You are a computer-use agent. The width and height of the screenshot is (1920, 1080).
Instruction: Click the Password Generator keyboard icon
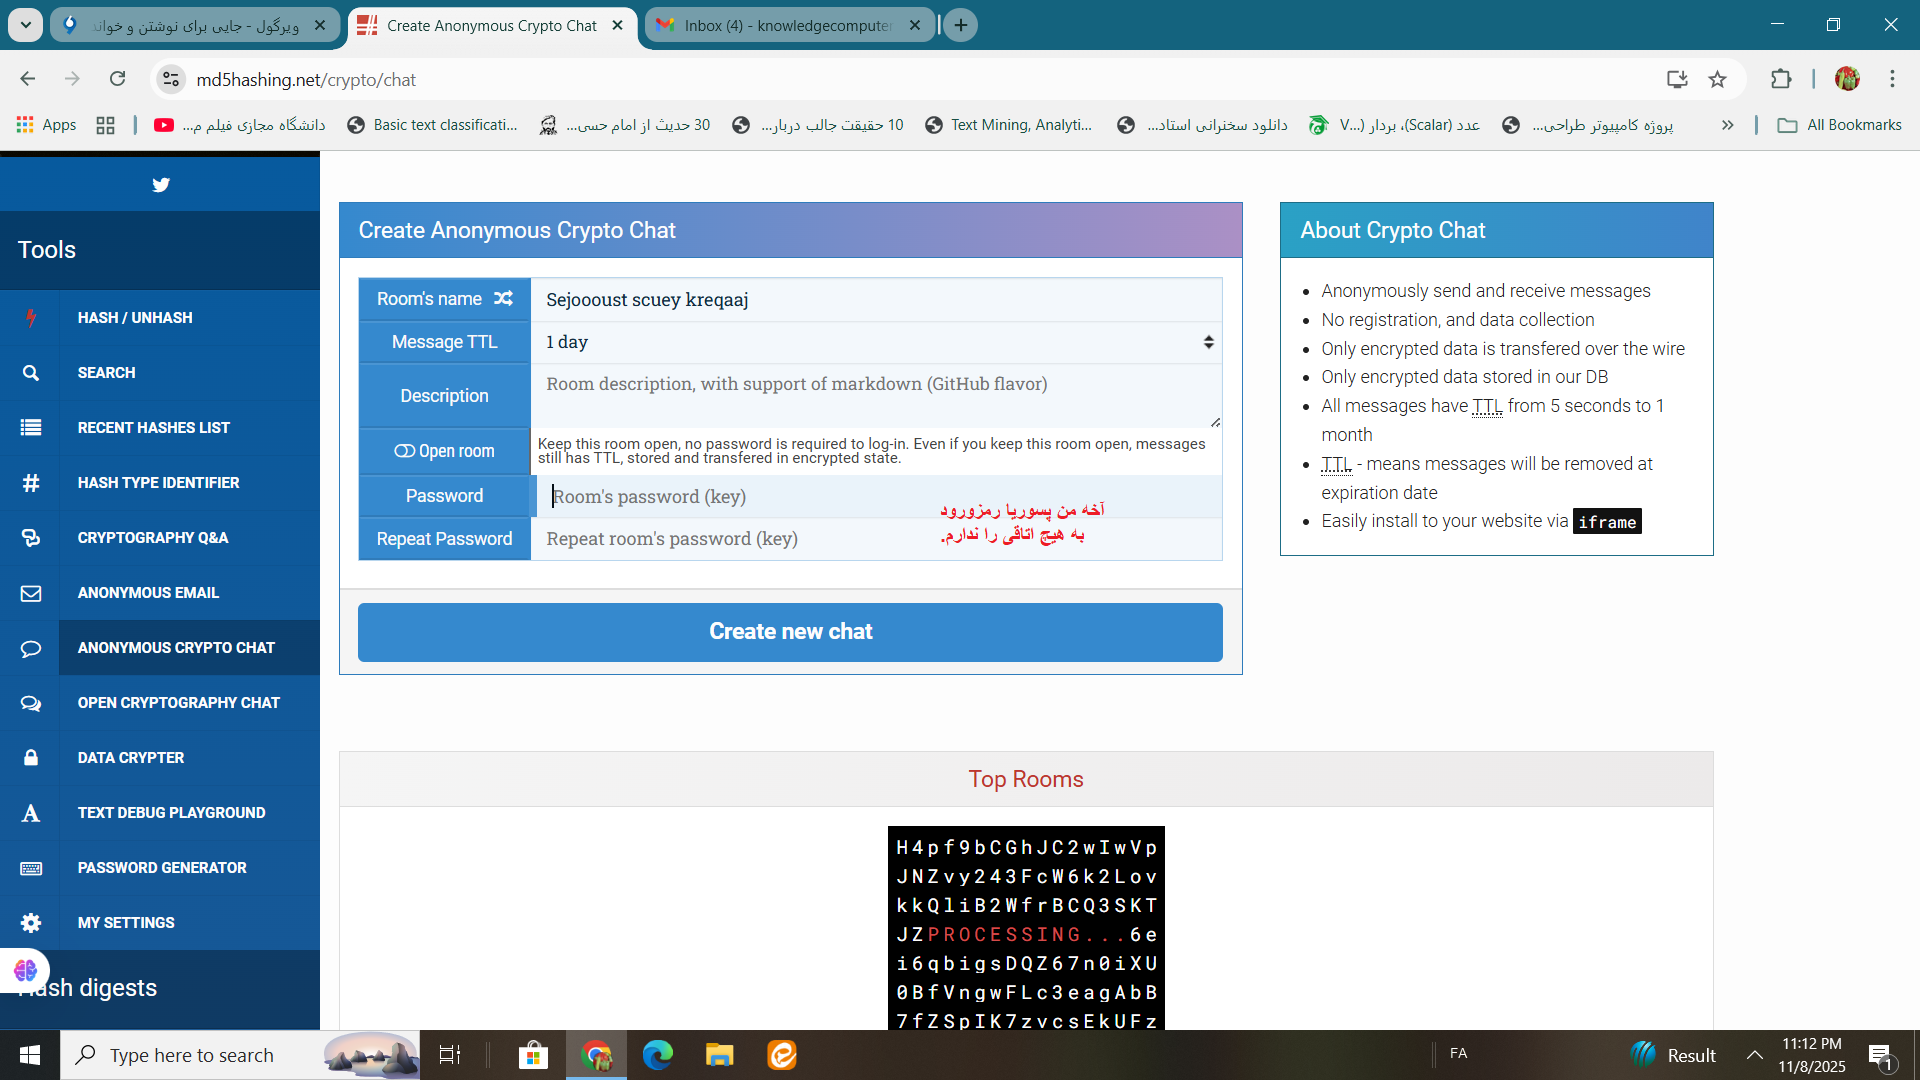[31, 868]
